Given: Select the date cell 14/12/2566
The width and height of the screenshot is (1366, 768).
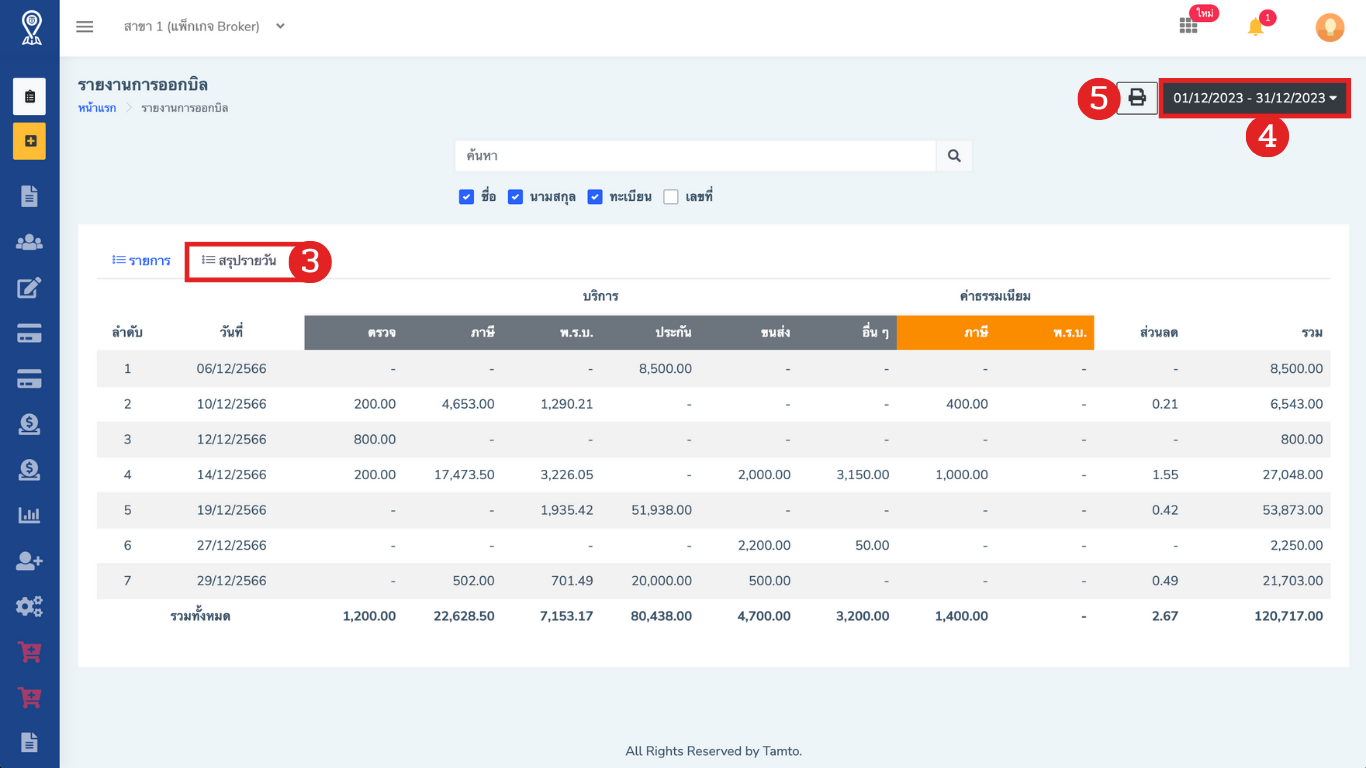Looking at the screenshot, I should (232, 475).
